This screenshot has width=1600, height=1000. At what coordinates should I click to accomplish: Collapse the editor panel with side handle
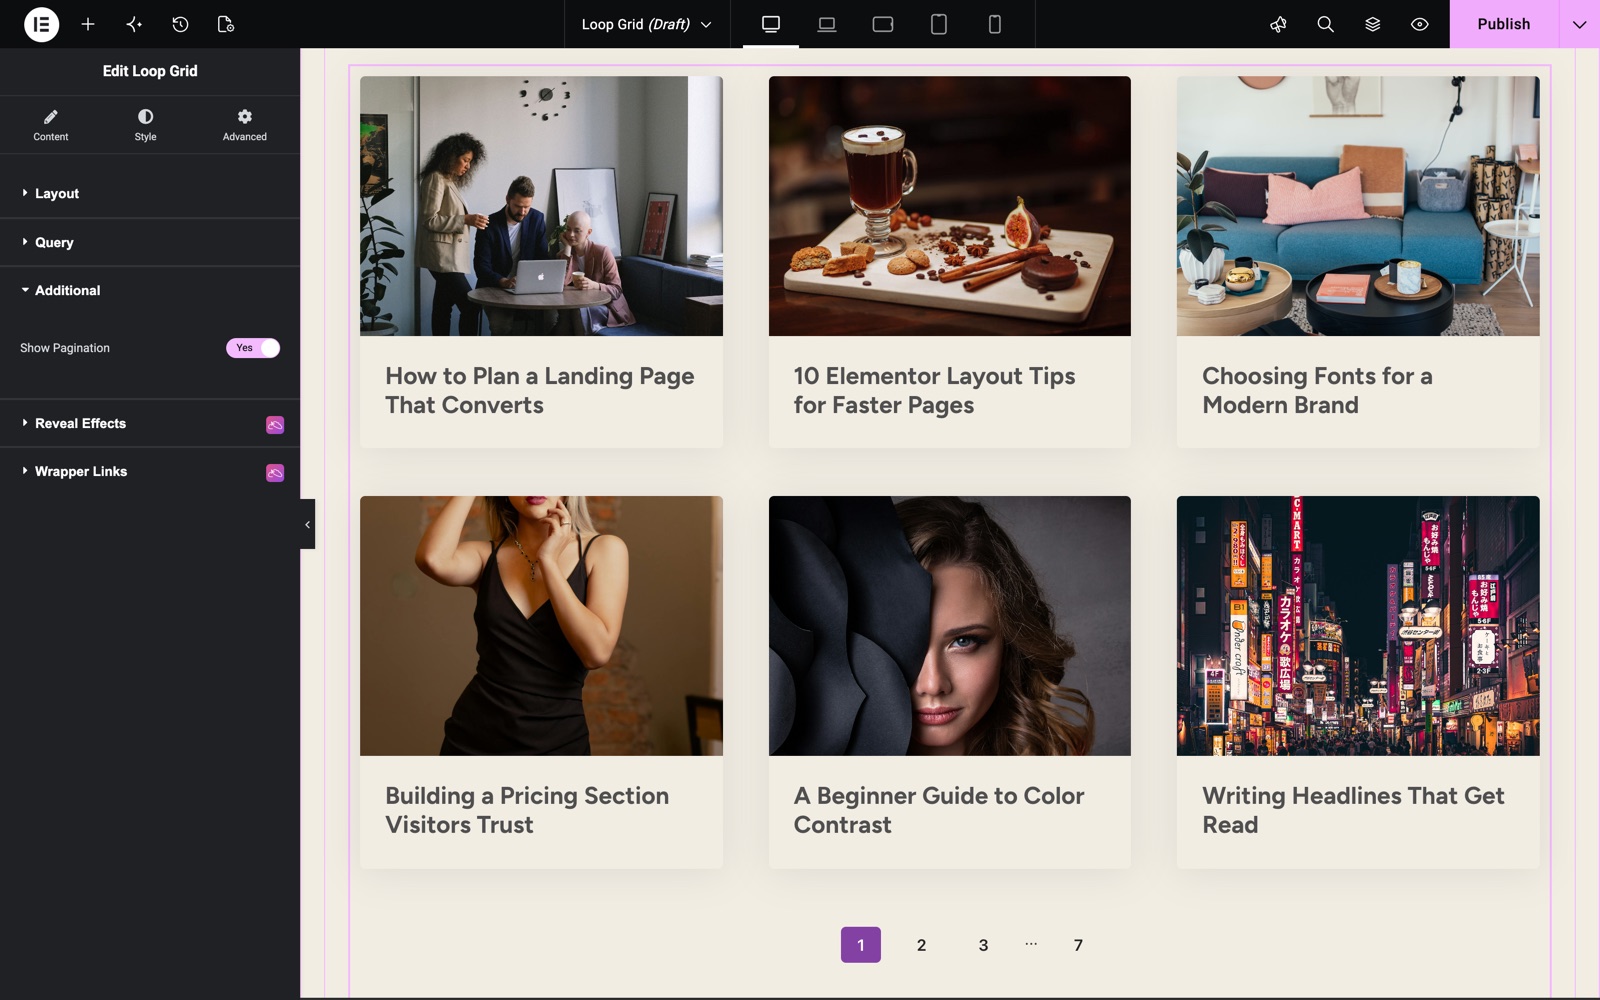point(307,524)
